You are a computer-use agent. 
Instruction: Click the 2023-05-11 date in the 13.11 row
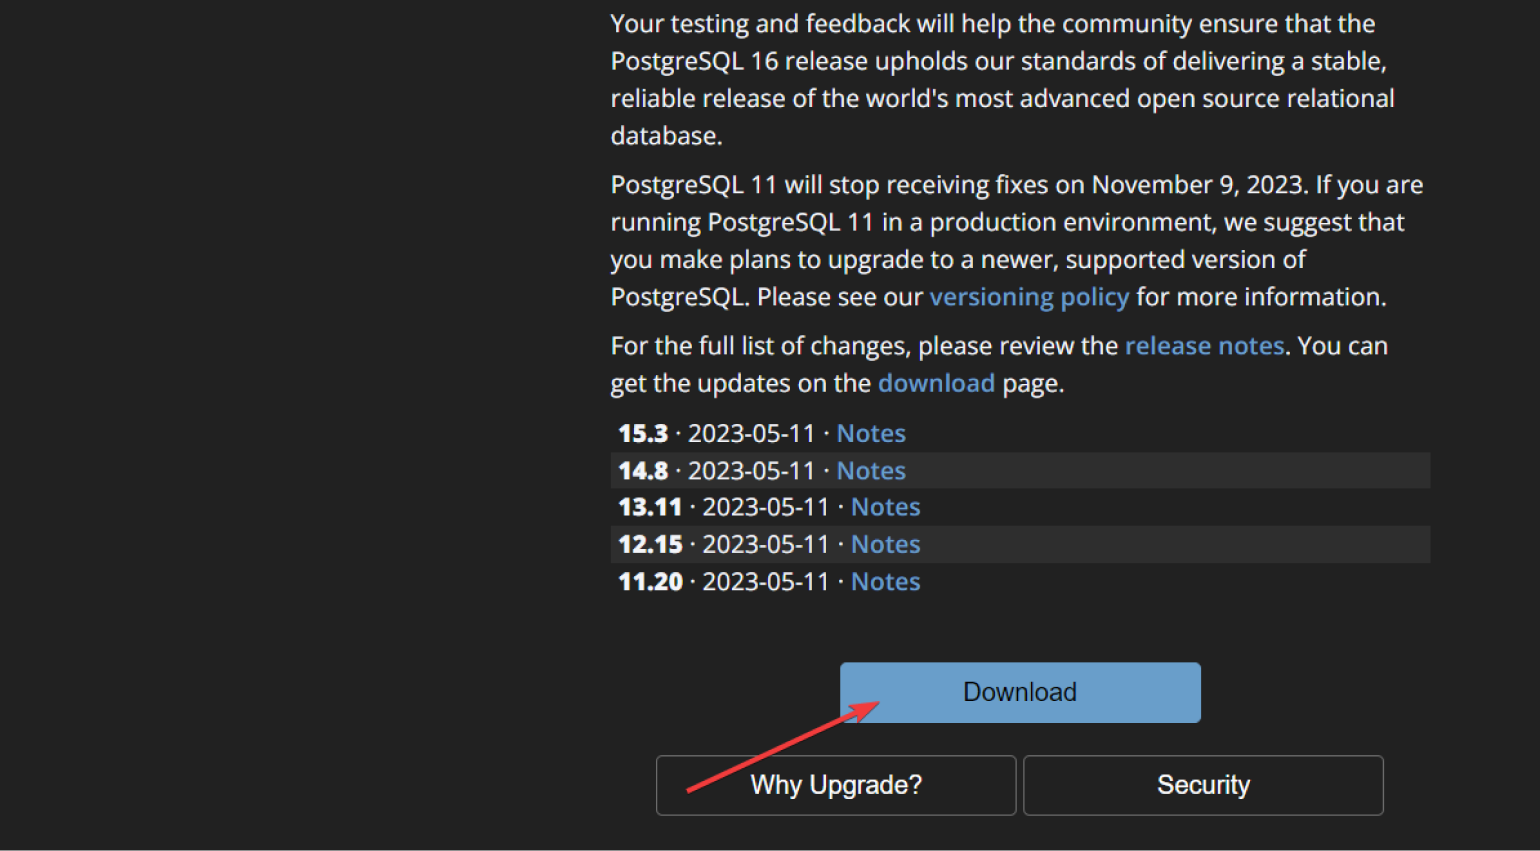766,507
